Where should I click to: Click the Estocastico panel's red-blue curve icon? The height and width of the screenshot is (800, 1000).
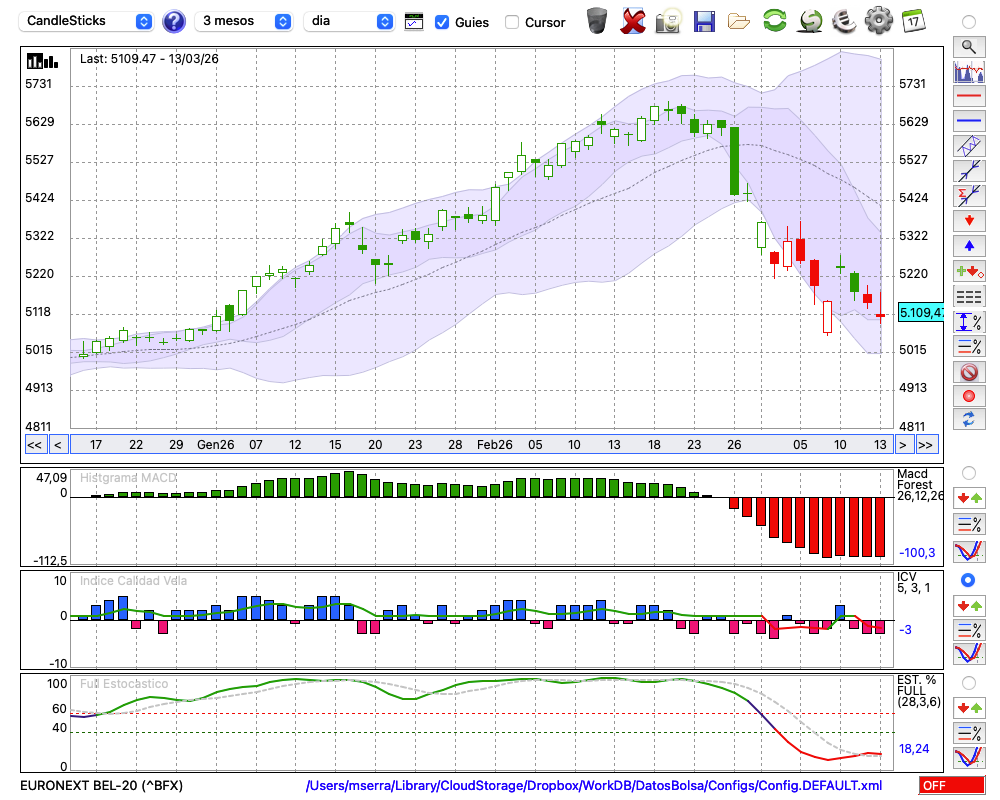point(969,757)
